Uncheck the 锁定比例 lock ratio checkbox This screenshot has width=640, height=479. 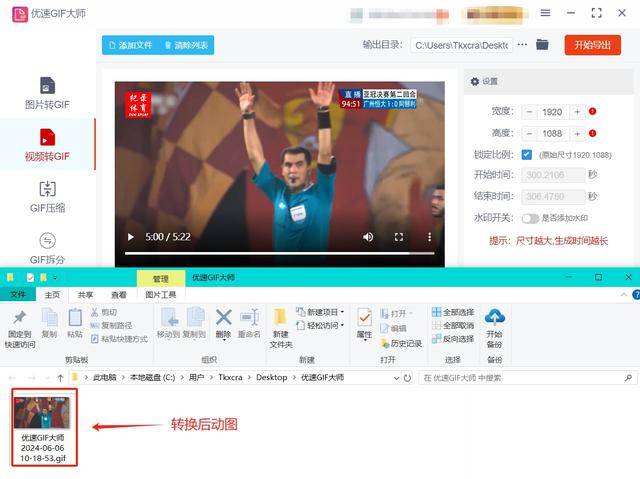click(526, 155)
